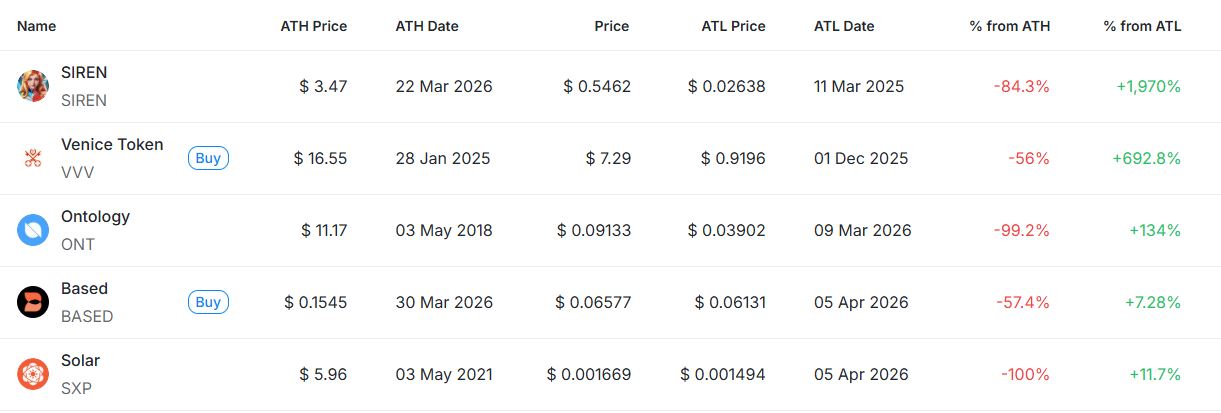Sort by % from ATH header
1221x413 pixels.
click(1009, 26)
